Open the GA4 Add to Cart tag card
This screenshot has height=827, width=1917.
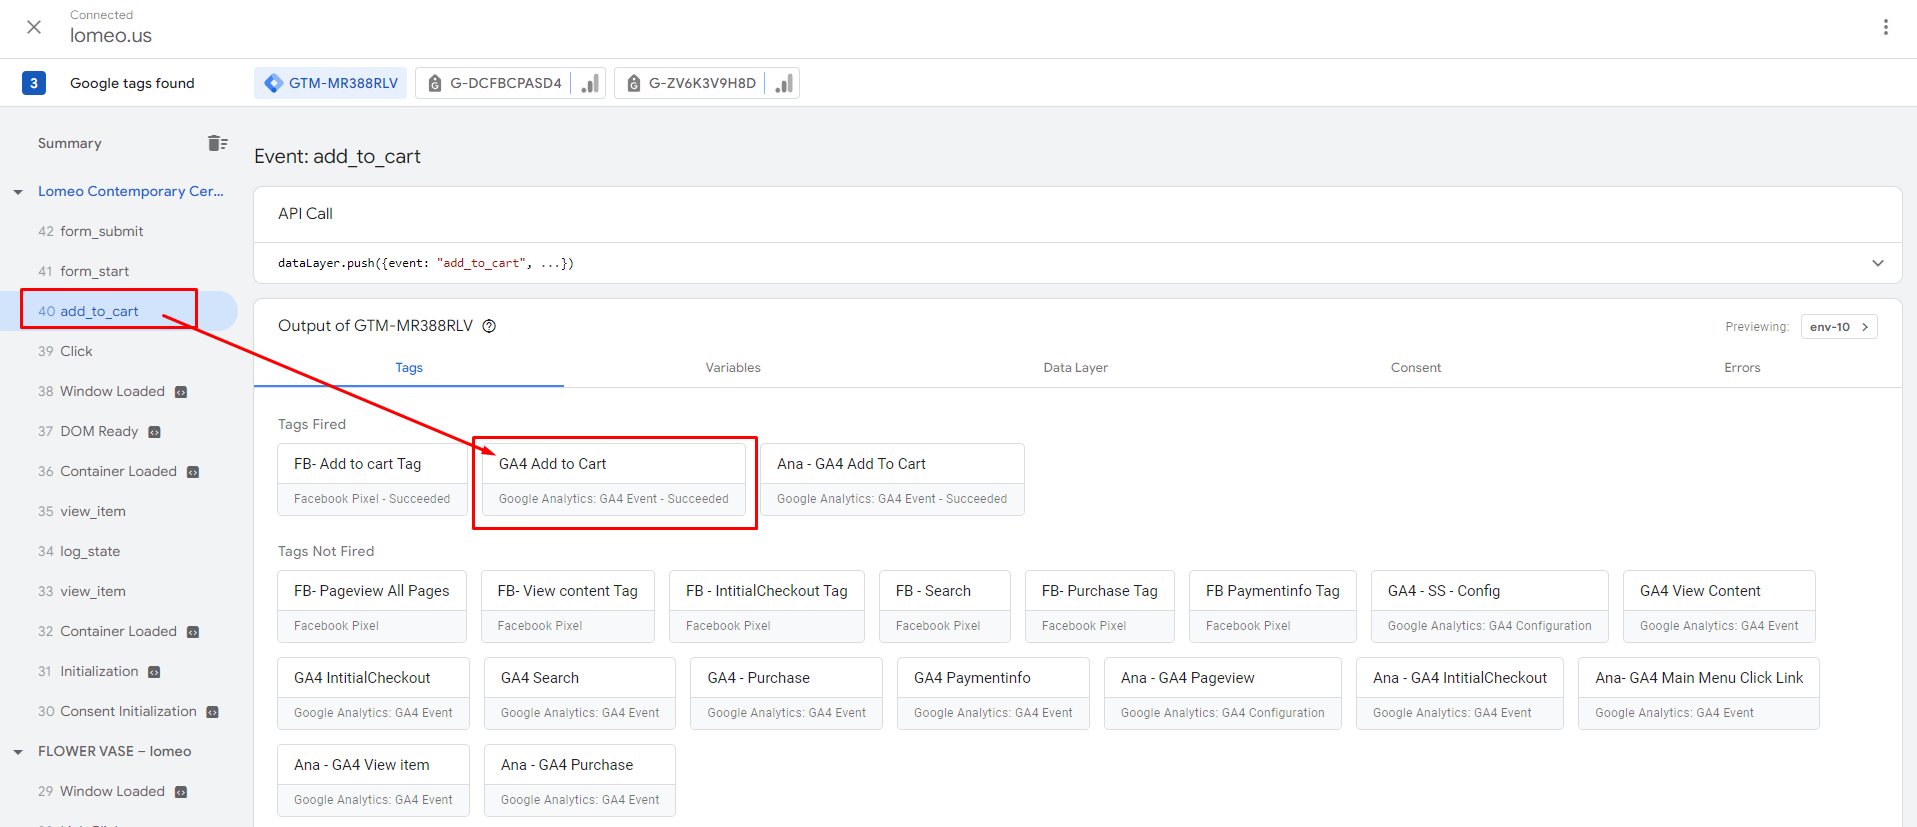pyautogui.click(x=613, y=480)
